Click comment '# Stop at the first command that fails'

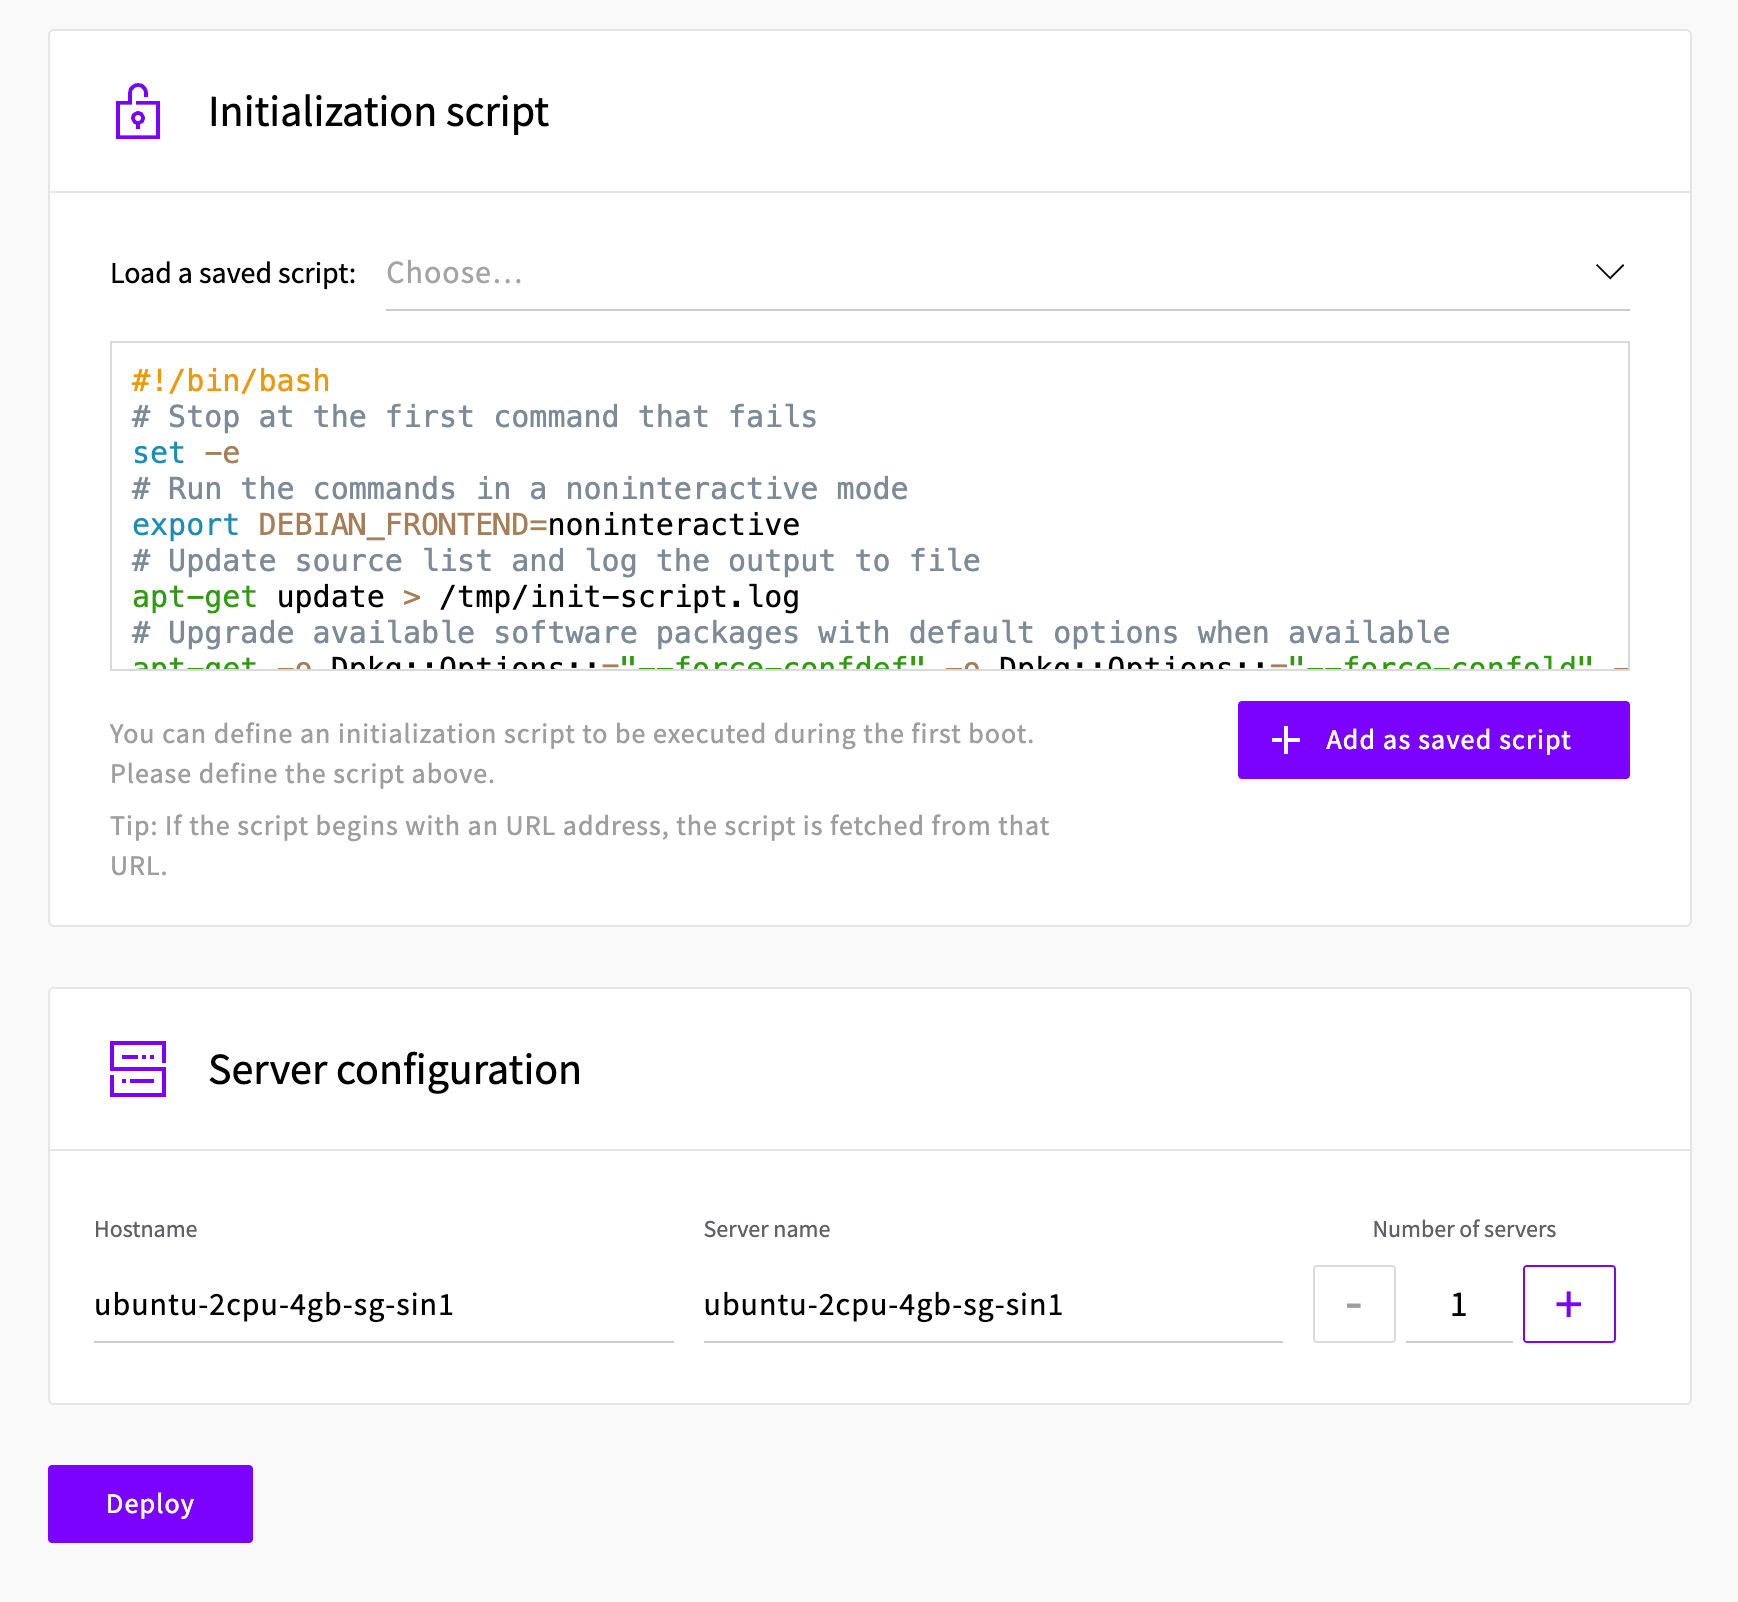tap(475, 417)
